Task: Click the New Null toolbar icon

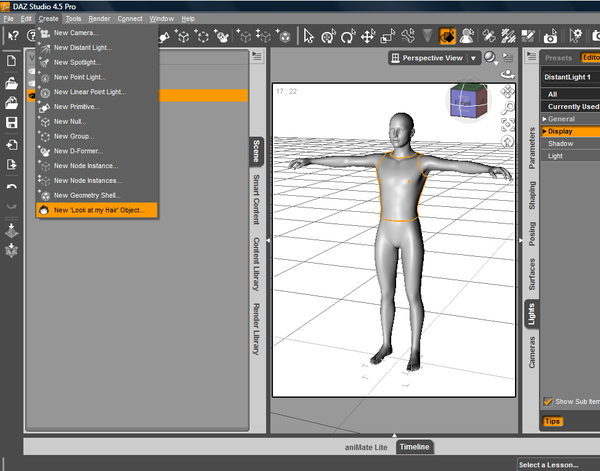Action: click(x=182, y=36)
